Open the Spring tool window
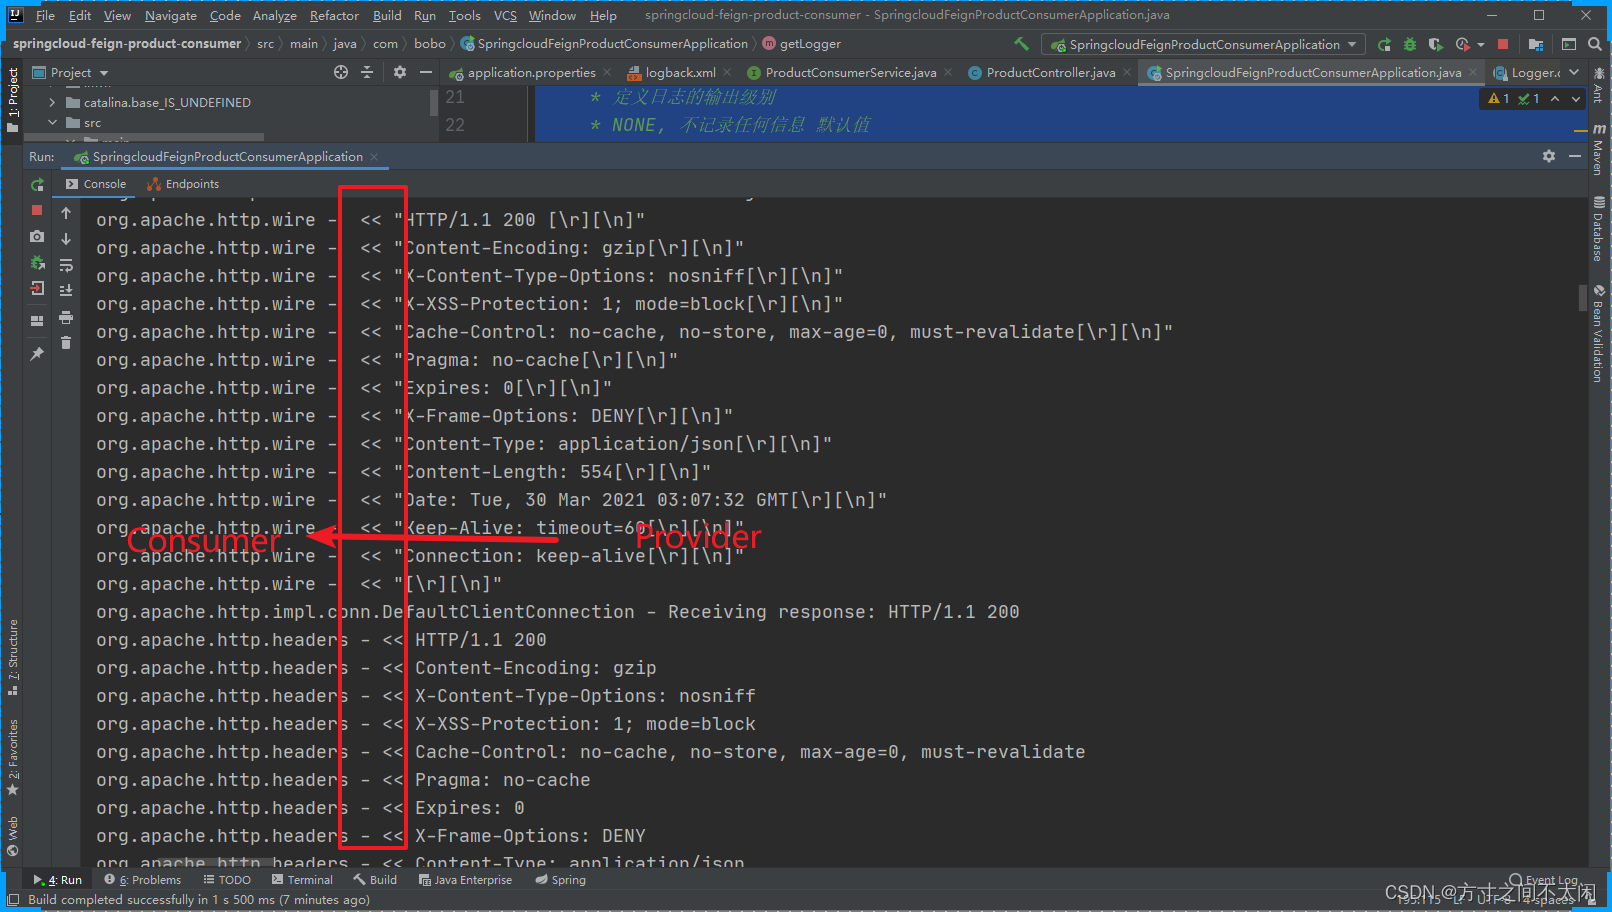Image resolution: width=1612 pixels, height=912 pixels. click(560, 880)
